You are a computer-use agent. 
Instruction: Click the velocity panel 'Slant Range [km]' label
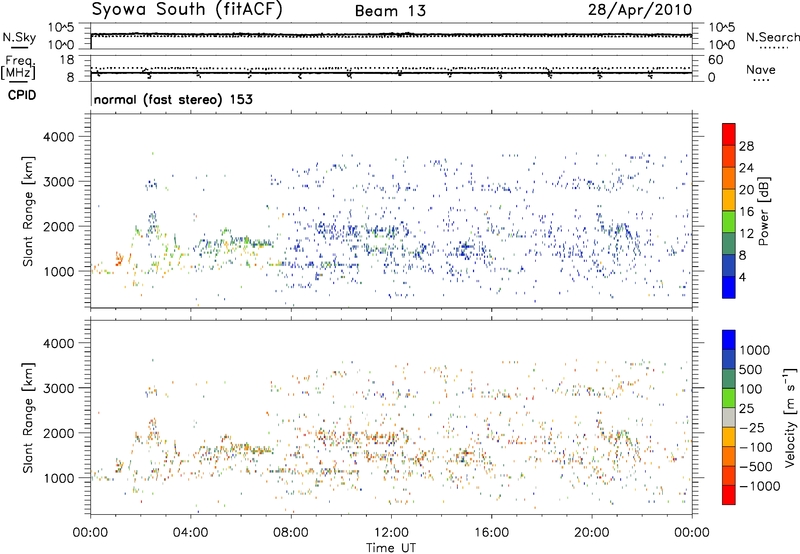click(x=28, y=418)
